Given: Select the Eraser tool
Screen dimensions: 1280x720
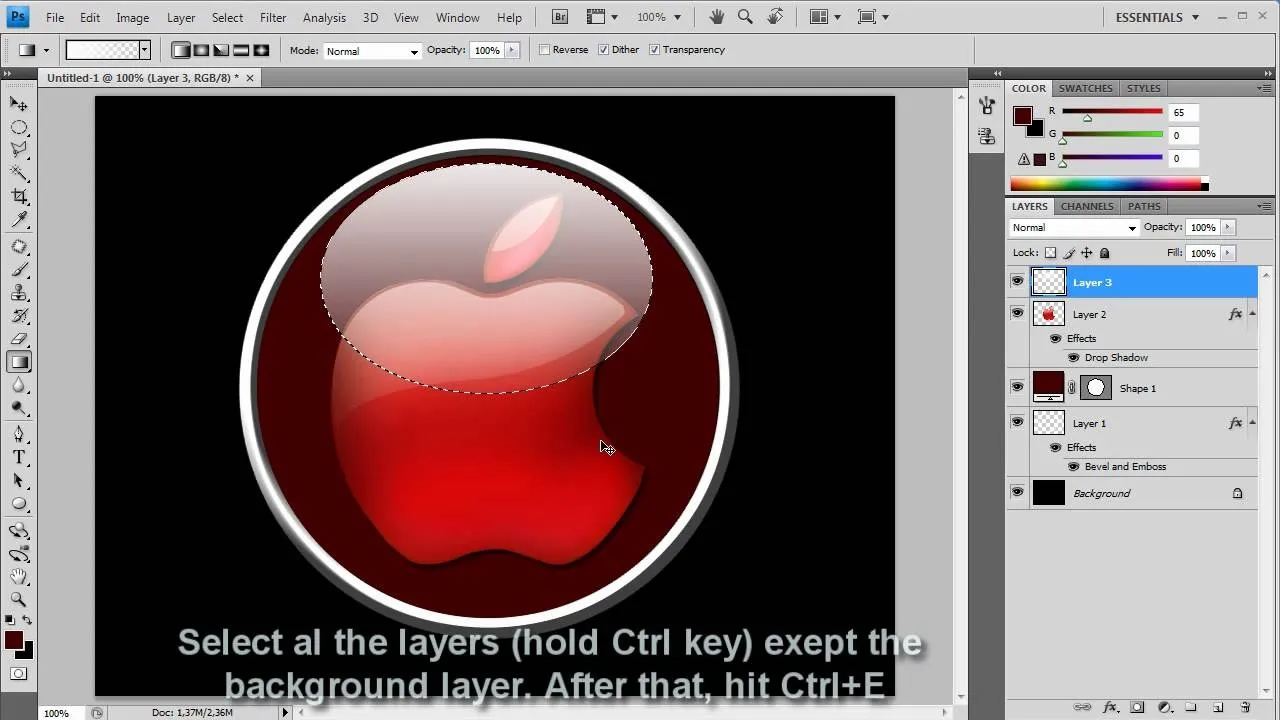Looking at the screenshot, I should click(19, 339).
